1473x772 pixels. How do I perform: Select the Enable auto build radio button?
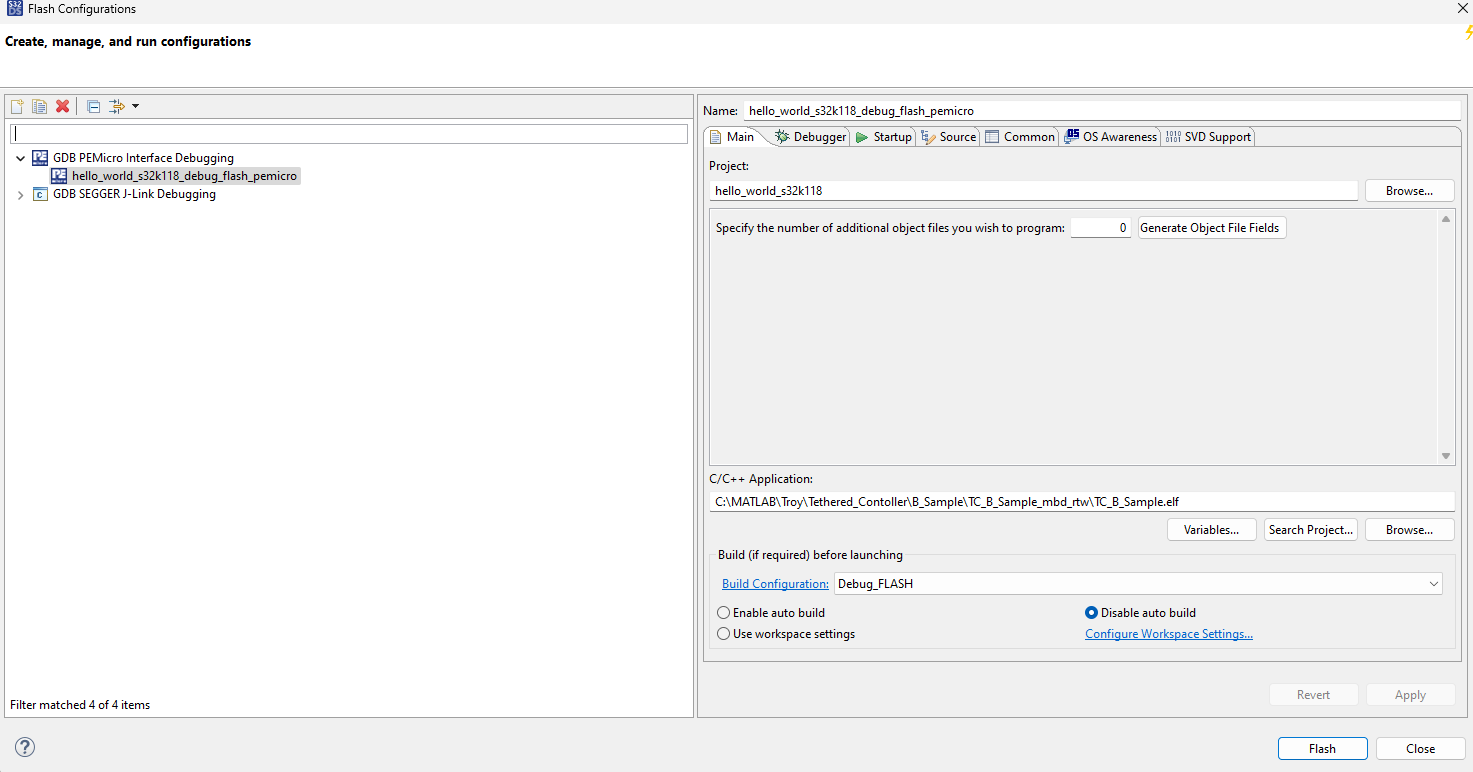click(723, 612)
